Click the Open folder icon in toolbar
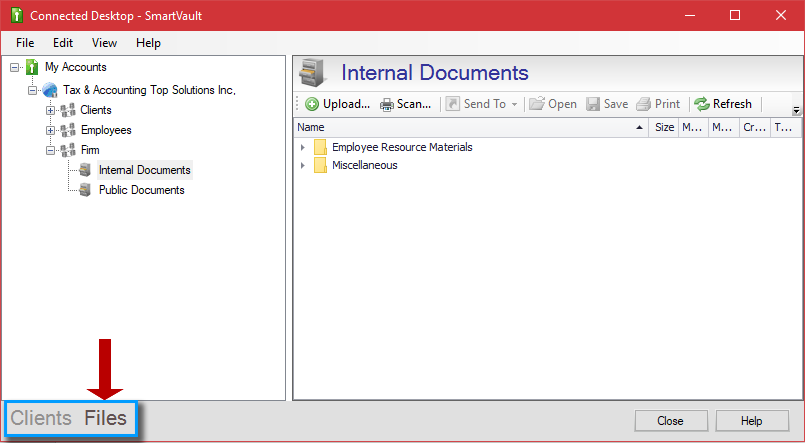 click(536, 104)
